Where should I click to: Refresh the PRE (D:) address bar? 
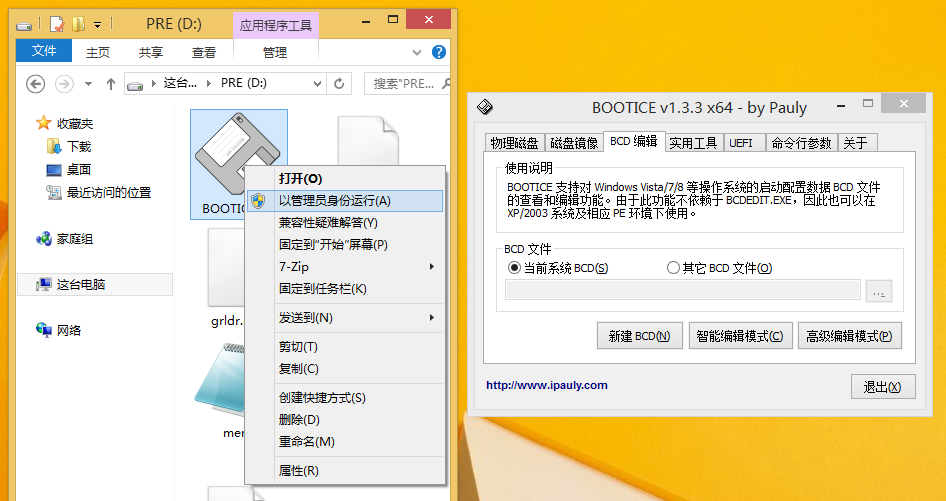(x=339, y=83)
